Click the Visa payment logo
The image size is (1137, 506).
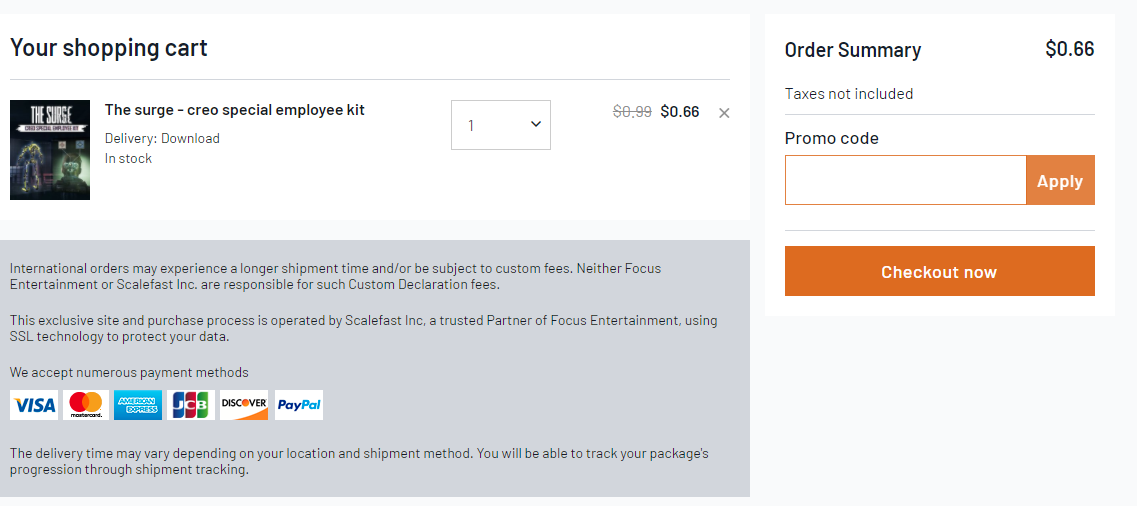(x=34, y=405)
